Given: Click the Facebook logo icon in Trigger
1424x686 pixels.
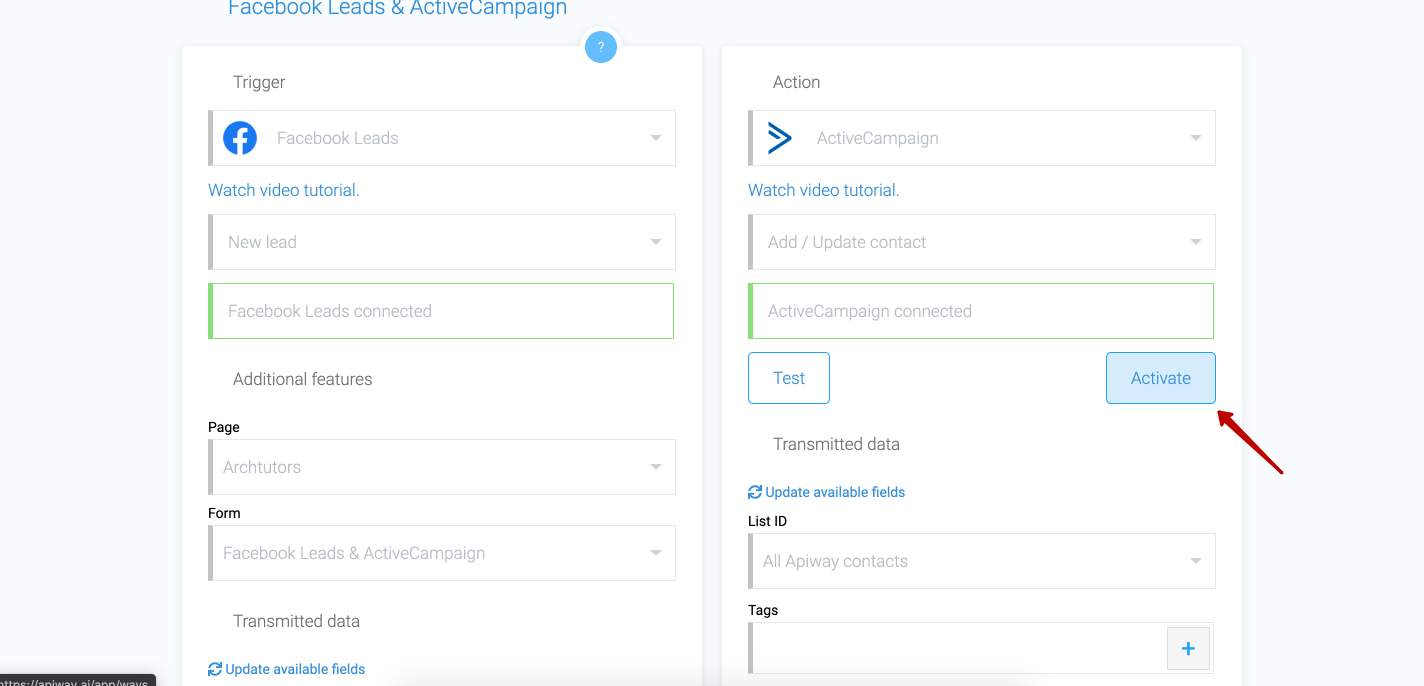Looking at the screenshot, I should 240,138.
